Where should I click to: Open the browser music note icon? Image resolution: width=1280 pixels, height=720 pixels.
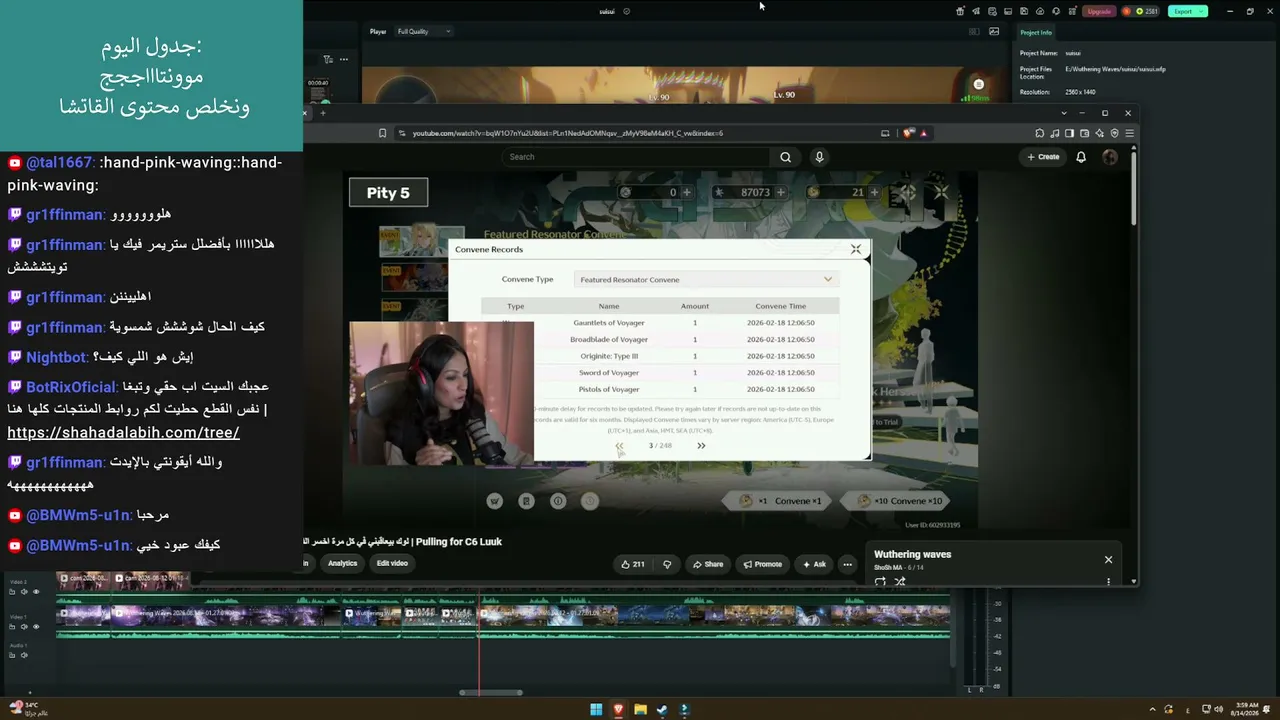click(x=1055, y=133)
